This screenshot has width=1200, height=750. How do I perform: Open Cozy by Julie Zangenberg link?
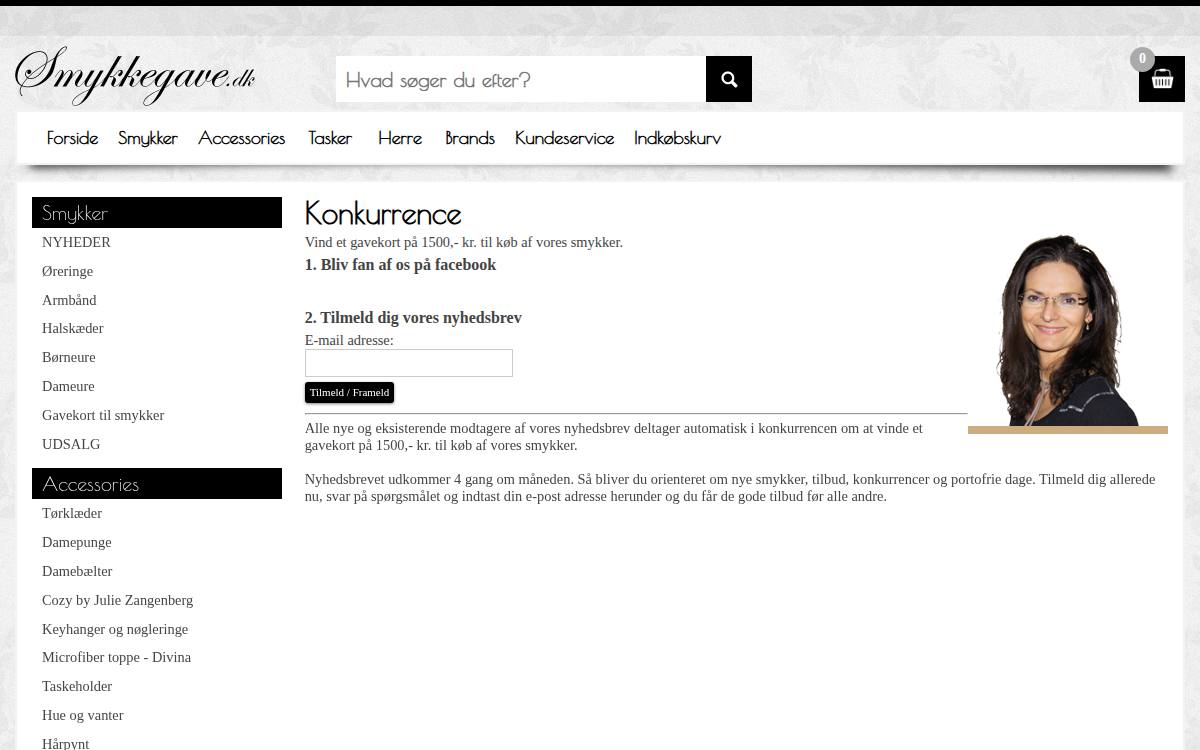[117, 600]
